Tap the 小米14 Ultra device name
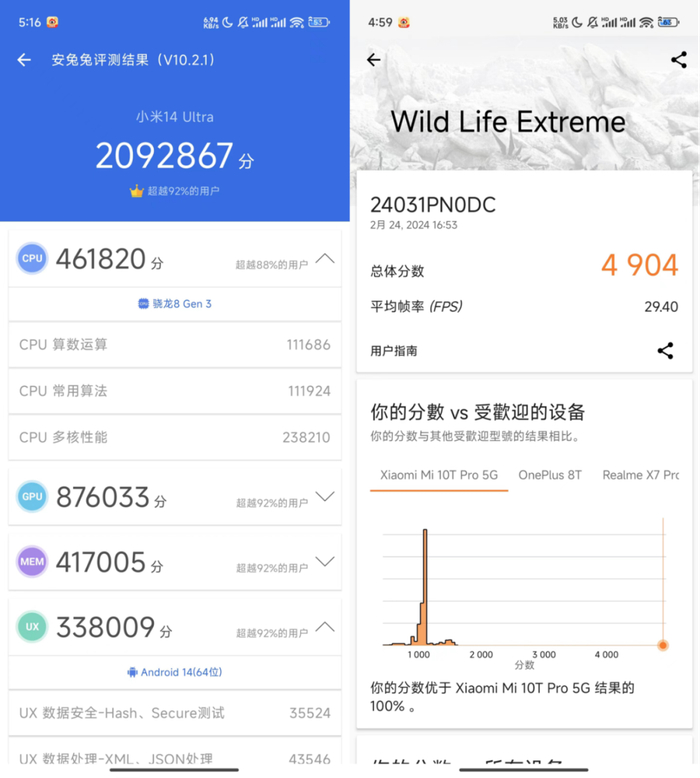This screenshot has height=778, width=700. pyautogui.click(x=175, y=117)
